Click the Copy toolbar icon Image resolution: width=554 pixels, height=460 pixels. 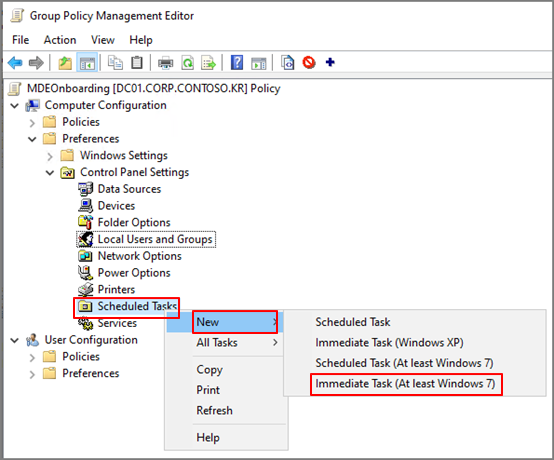[x=115, y=63]
